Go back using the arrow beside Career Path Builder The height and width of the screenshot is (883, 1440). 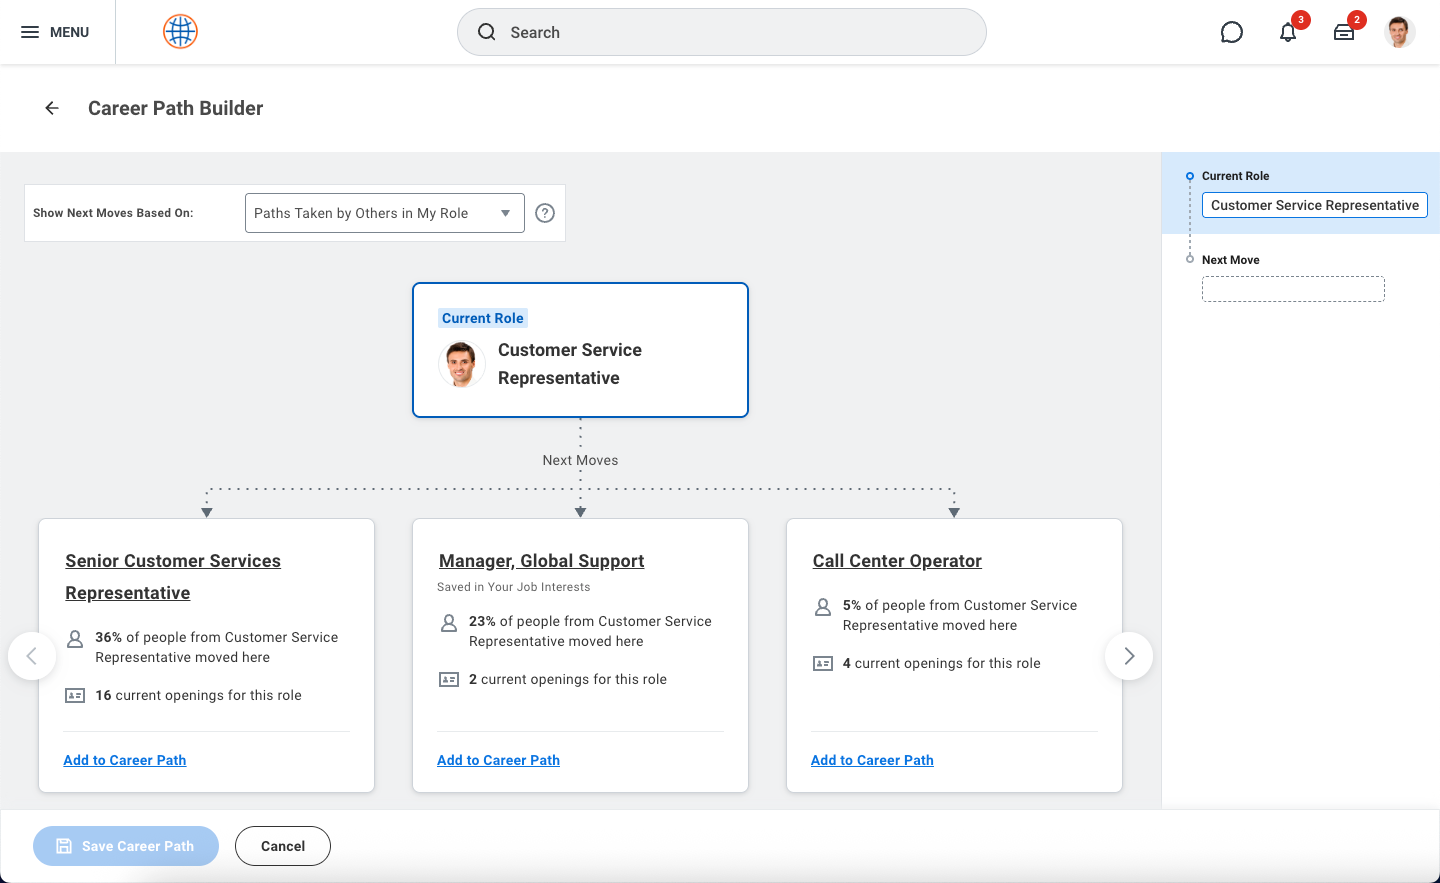coord(52,108)
